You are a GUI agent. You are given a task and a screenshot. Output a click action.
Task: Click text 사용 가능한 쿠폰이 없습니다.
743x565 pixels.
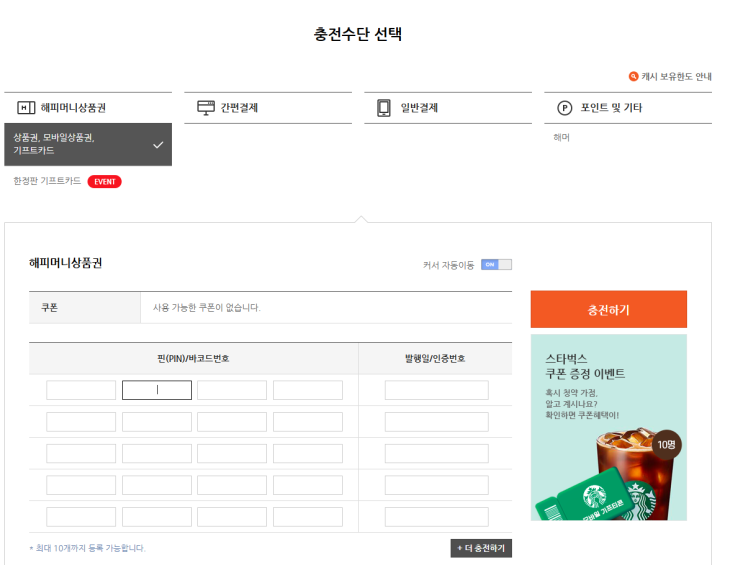[x=207, y=308]
